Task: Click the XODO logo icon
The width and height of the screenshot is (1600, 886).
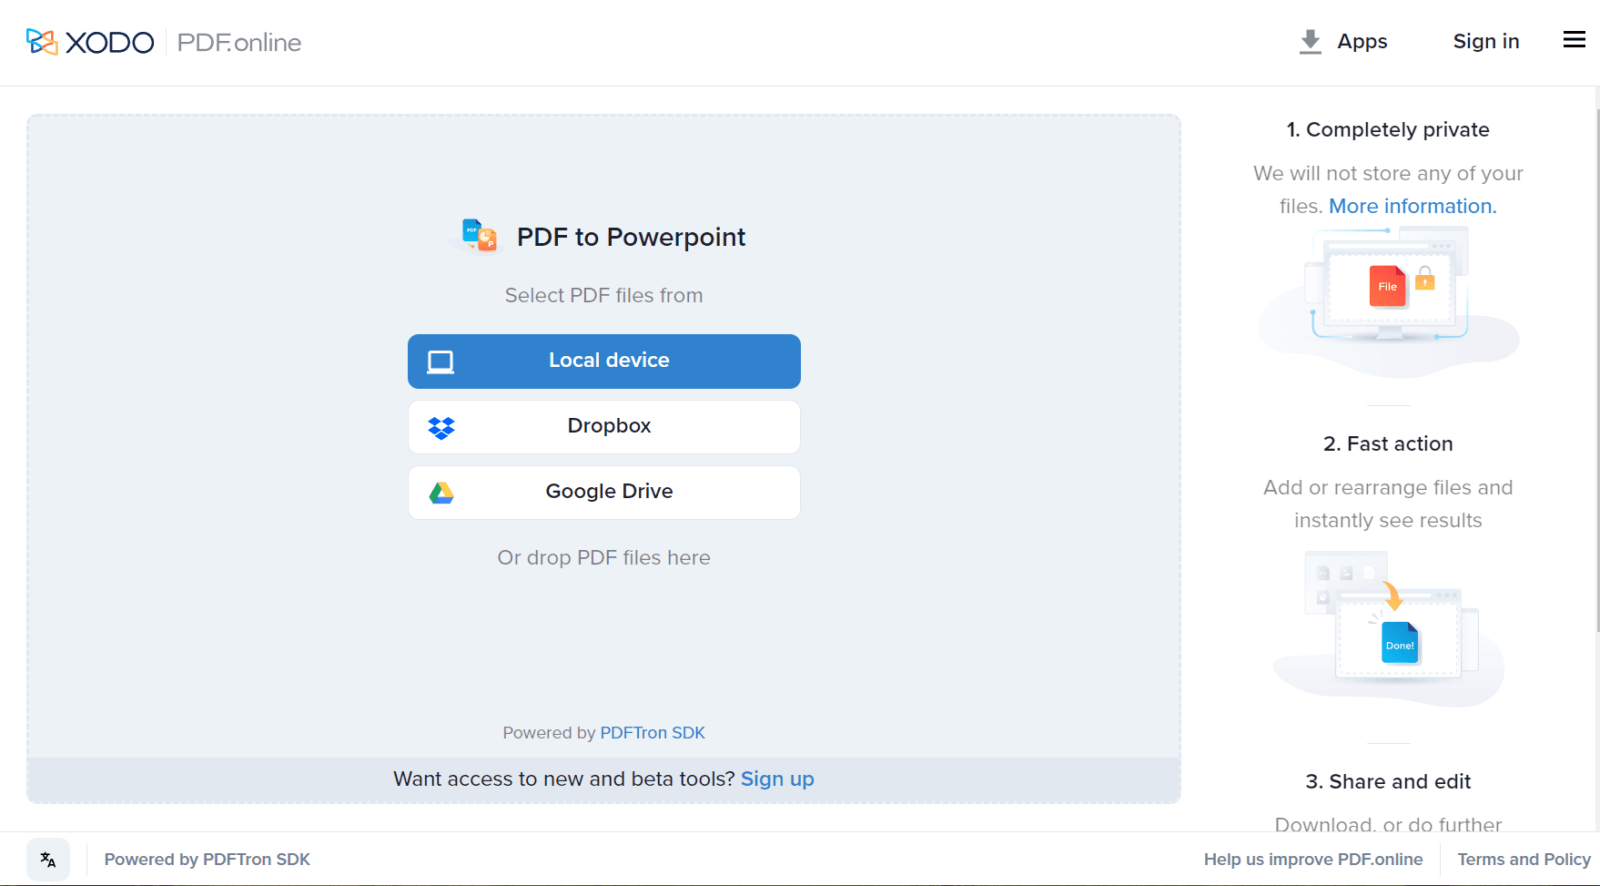Action: 42,42
